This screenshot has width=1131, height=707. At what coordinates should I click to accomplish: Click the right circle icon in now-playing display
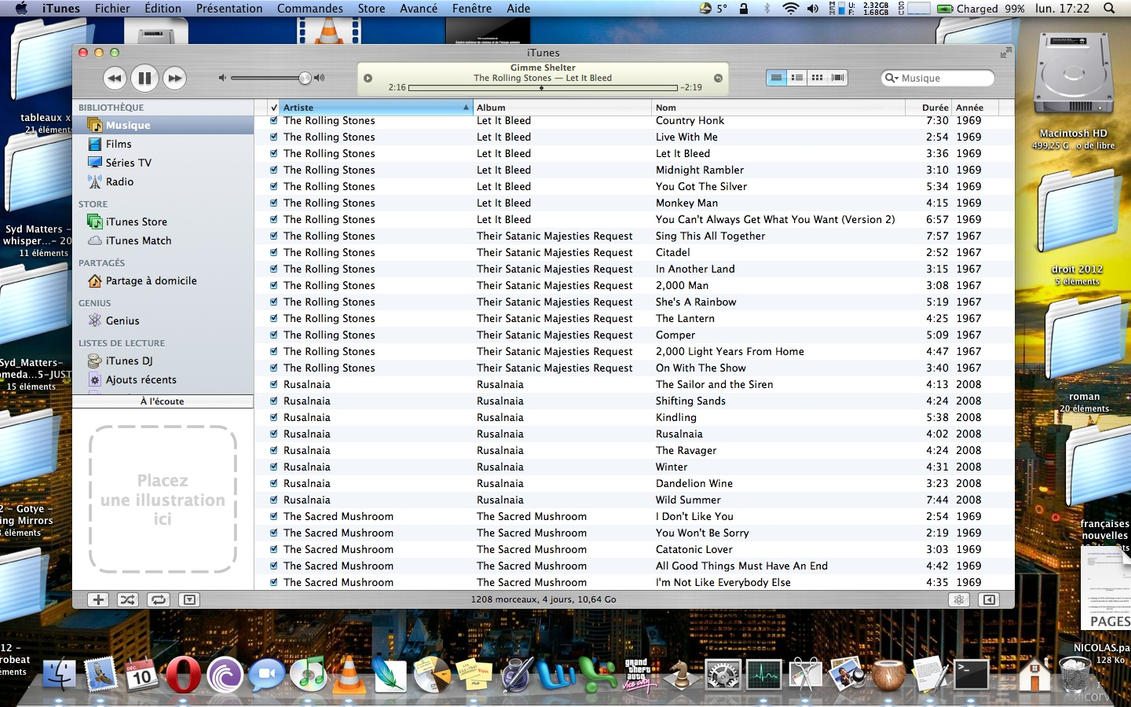(x=718, y=78)
